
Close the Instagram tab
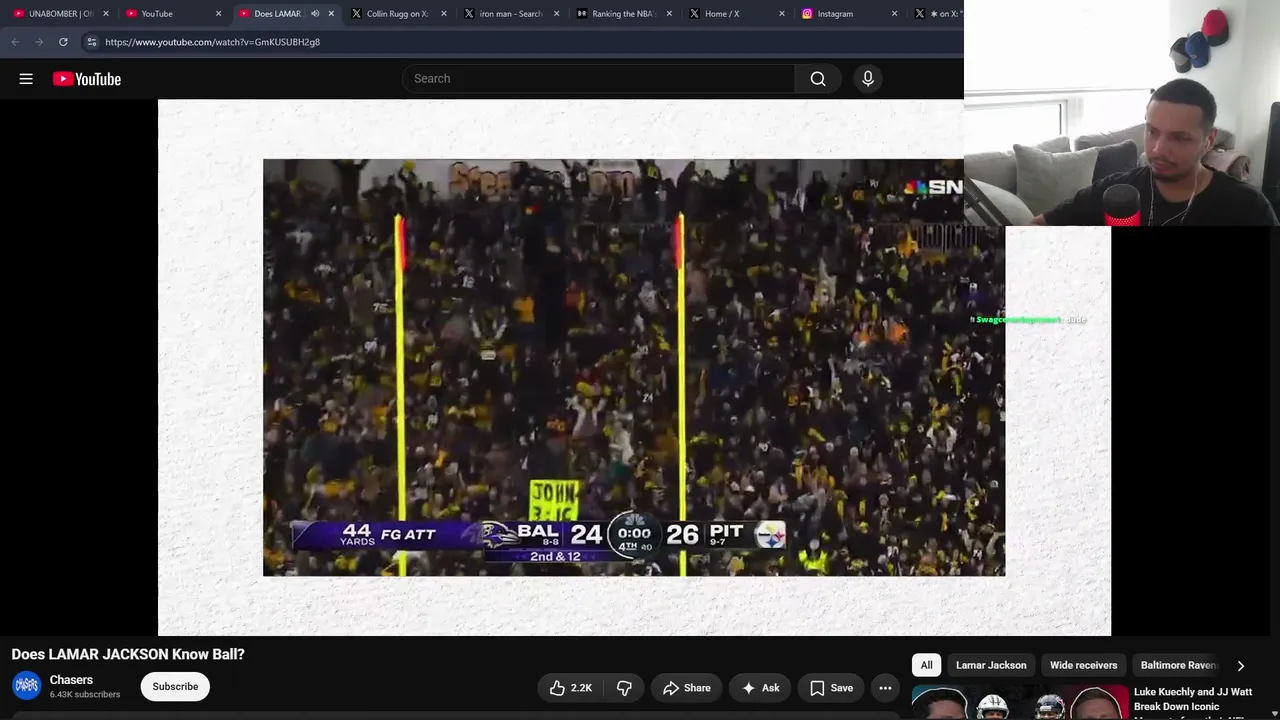coord(894,14)
